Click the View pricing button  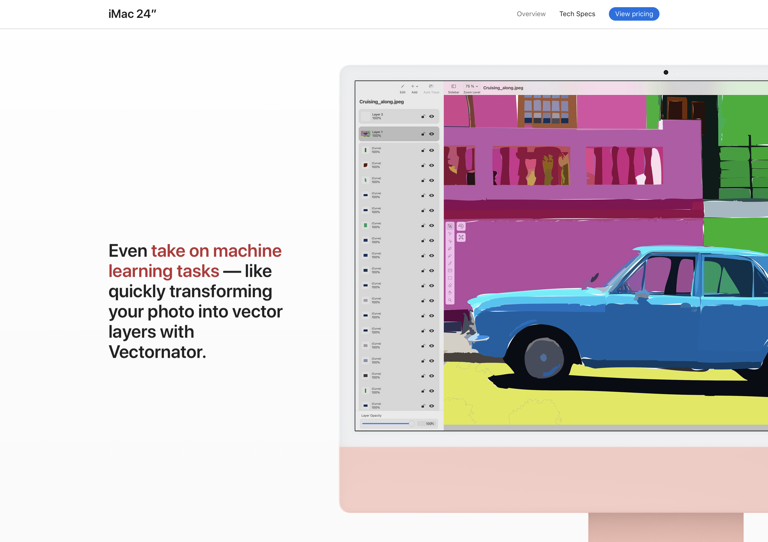click(x=634, y=14)
